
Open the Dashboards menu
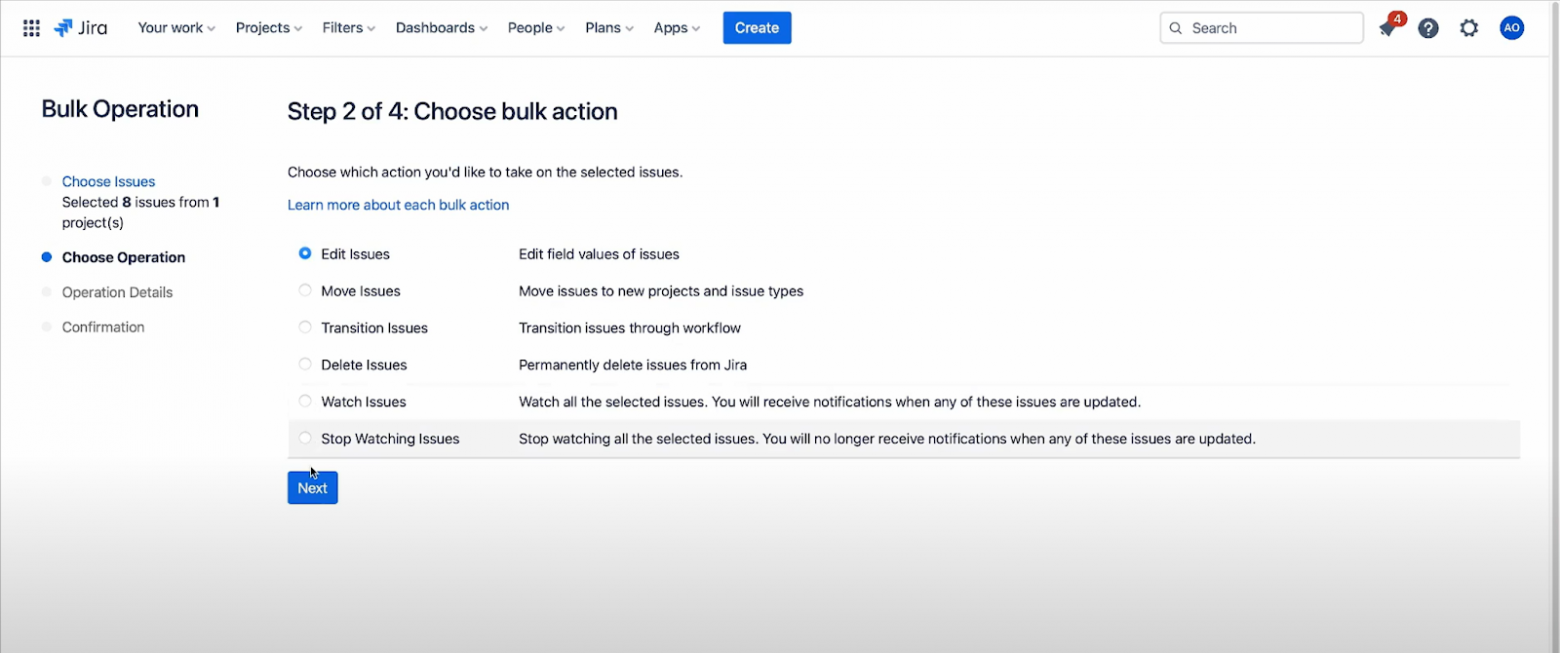441,28
